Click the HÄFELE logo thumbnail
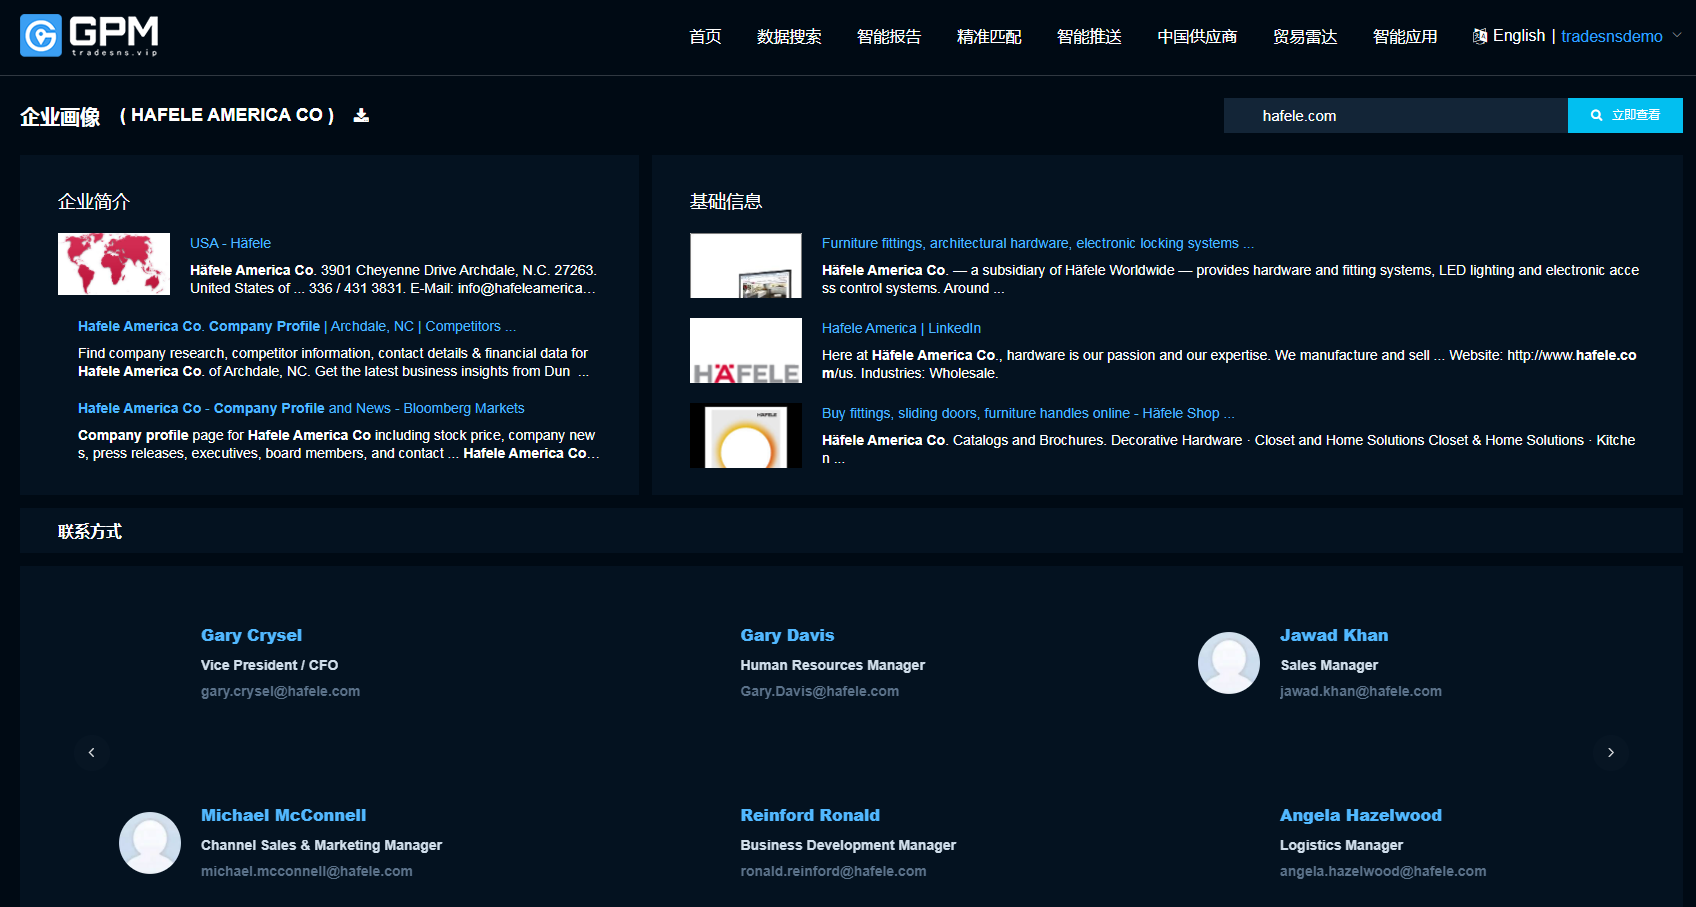 746,350
